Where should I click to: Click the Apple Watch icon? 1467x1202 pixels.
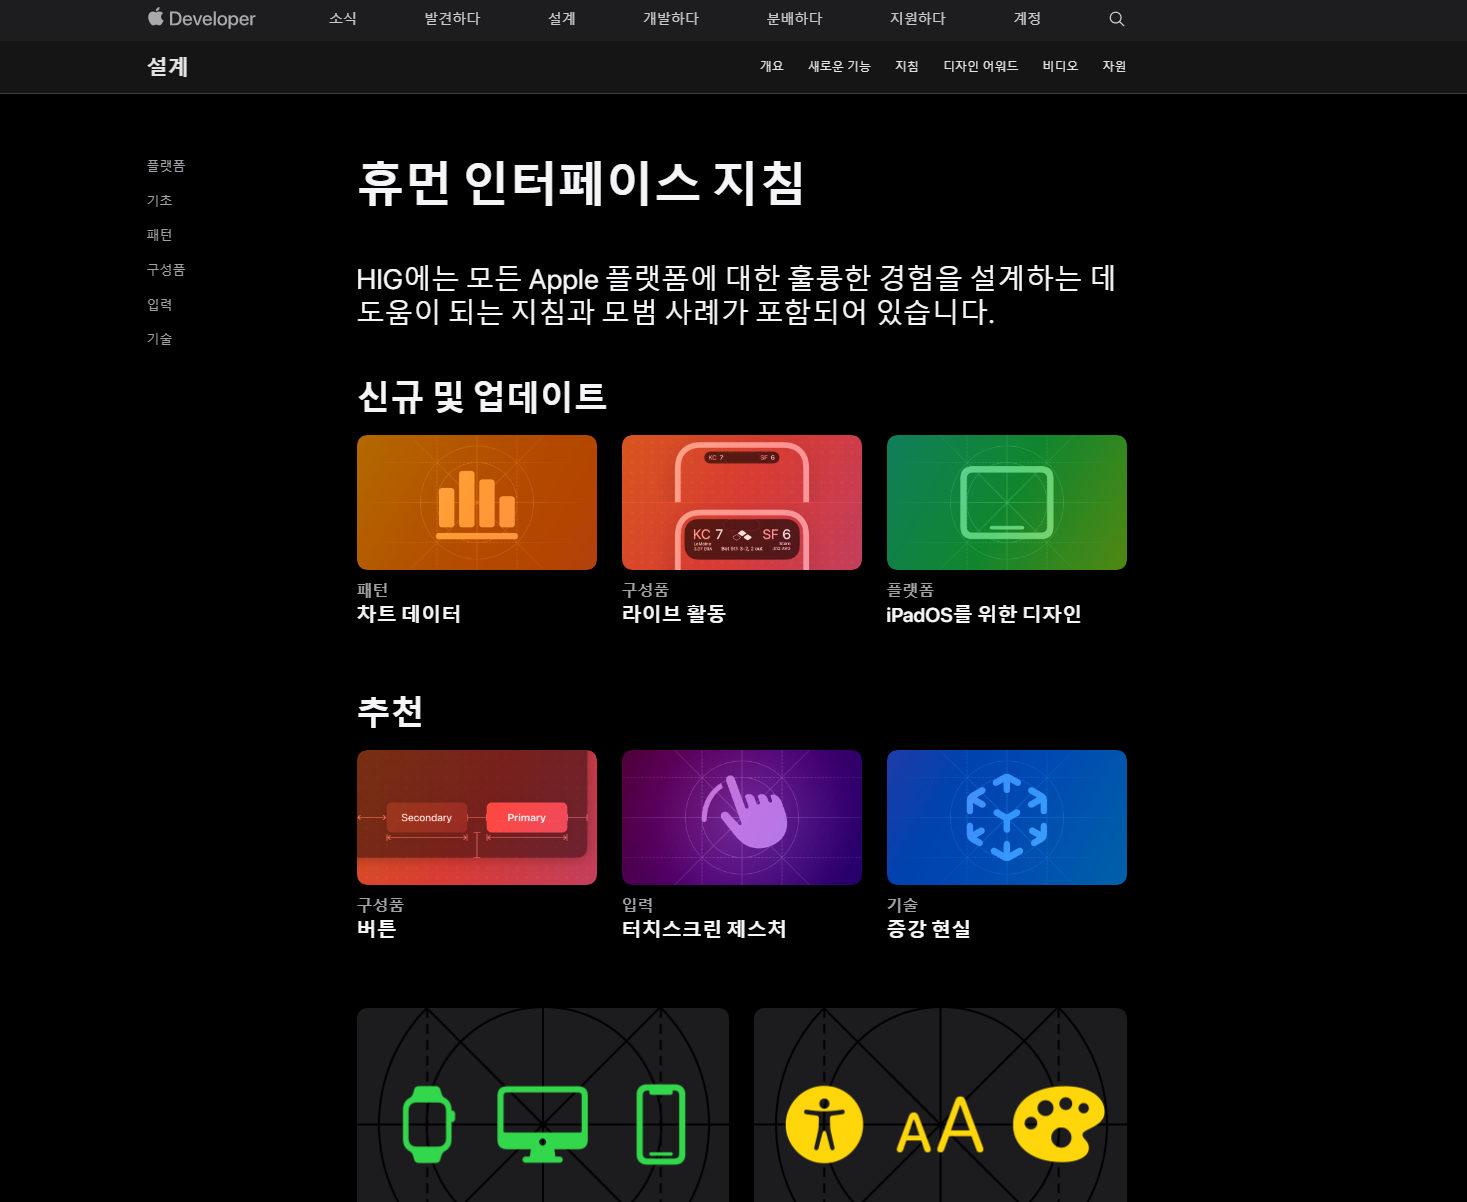[428, 1124]
